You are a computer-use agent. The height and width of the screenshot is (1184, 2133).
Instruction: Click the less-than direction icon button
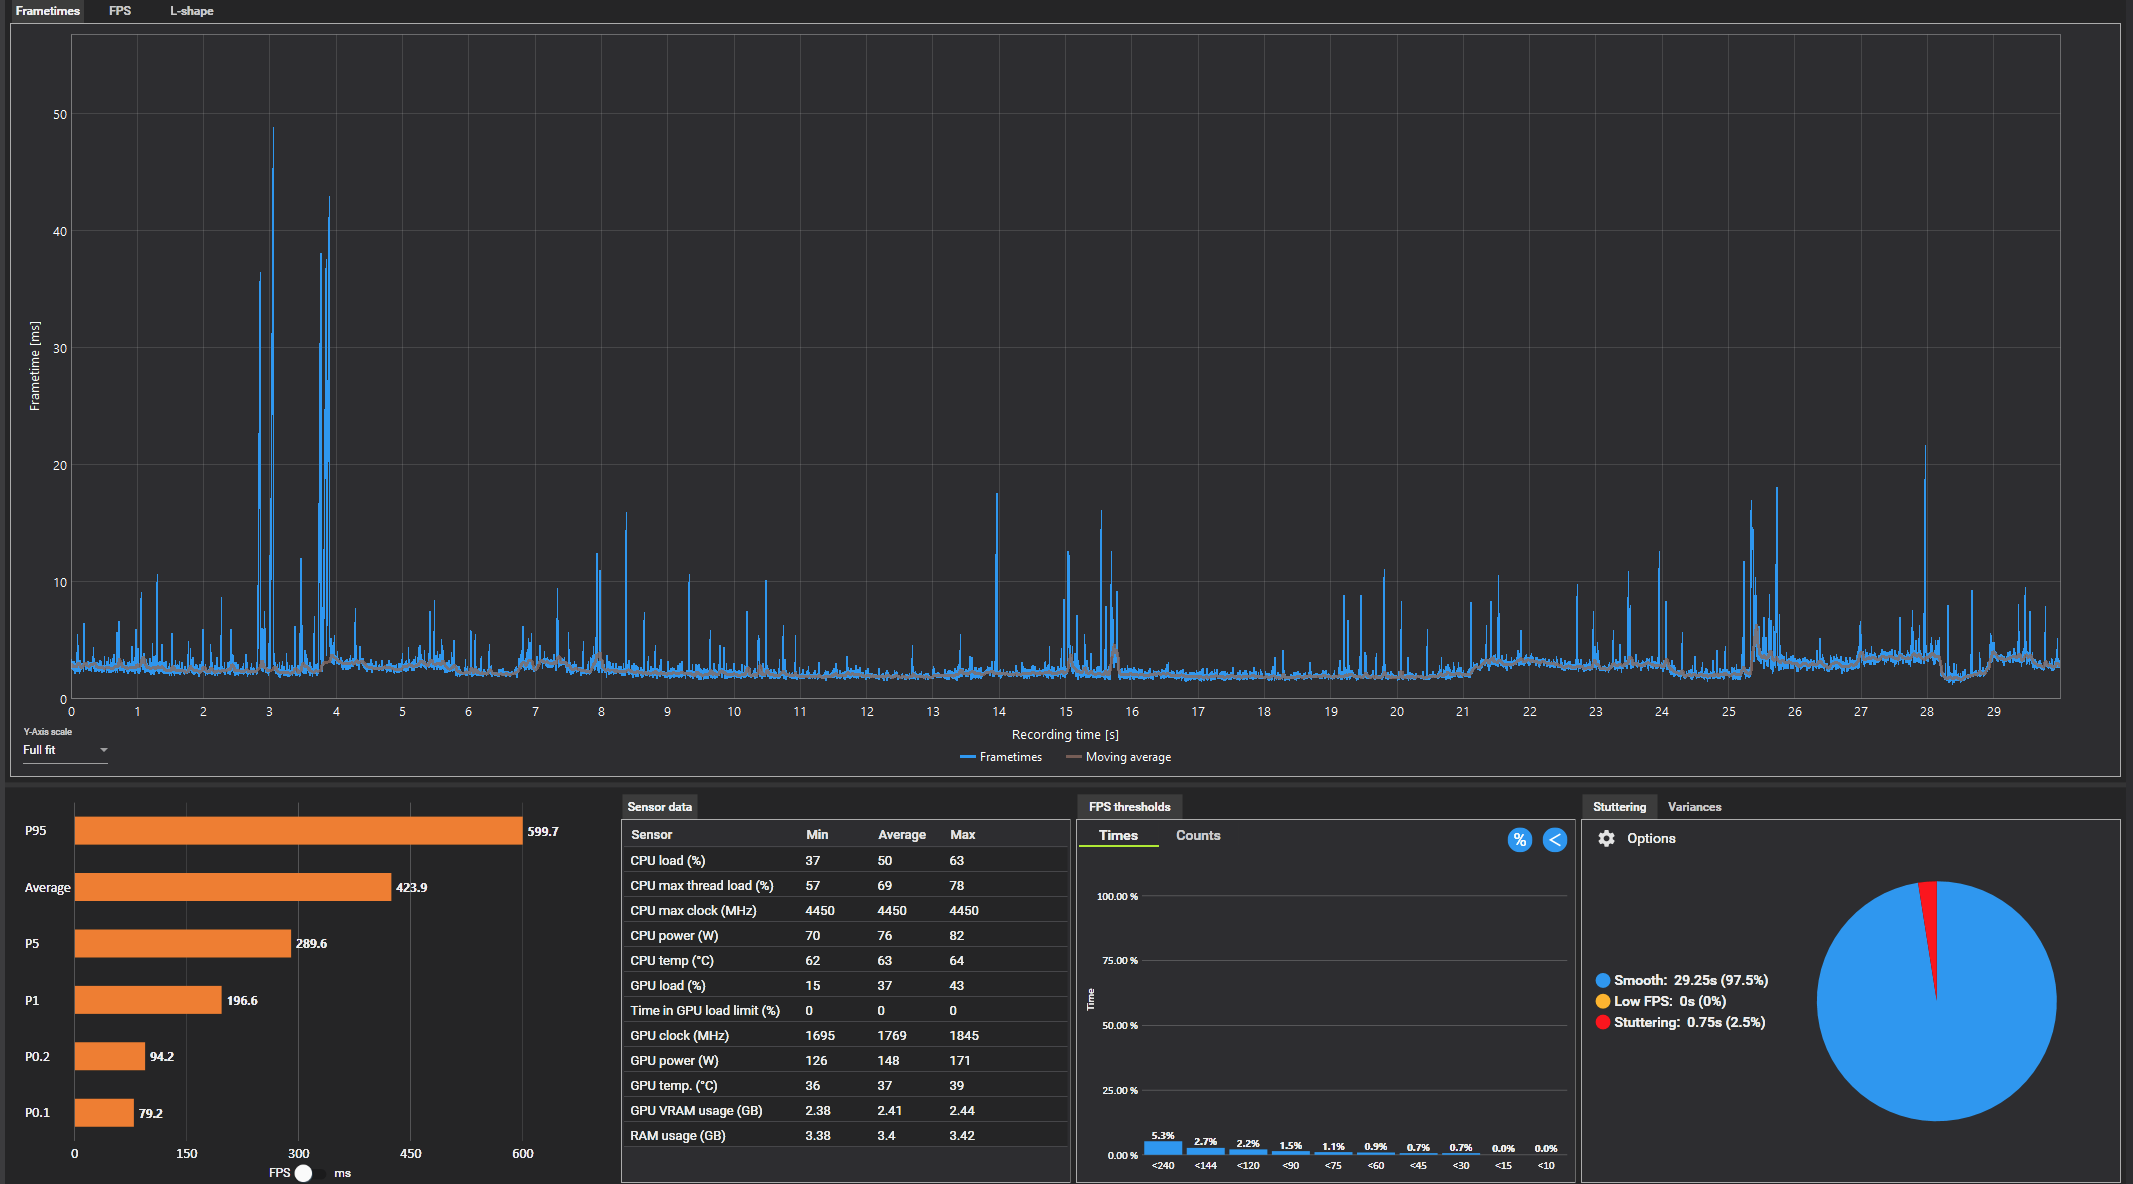click(x=1554, y=840)
